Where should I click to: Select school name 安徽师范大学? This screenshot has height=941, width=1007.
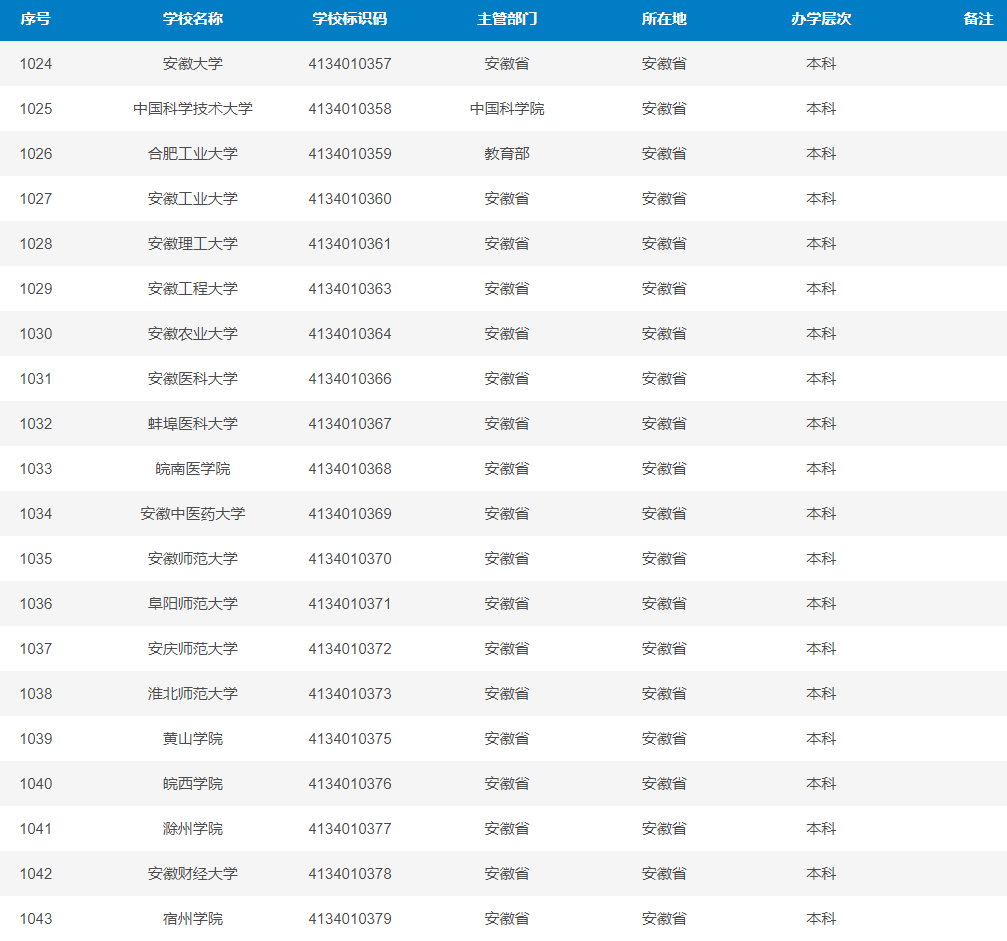[193, 558]
